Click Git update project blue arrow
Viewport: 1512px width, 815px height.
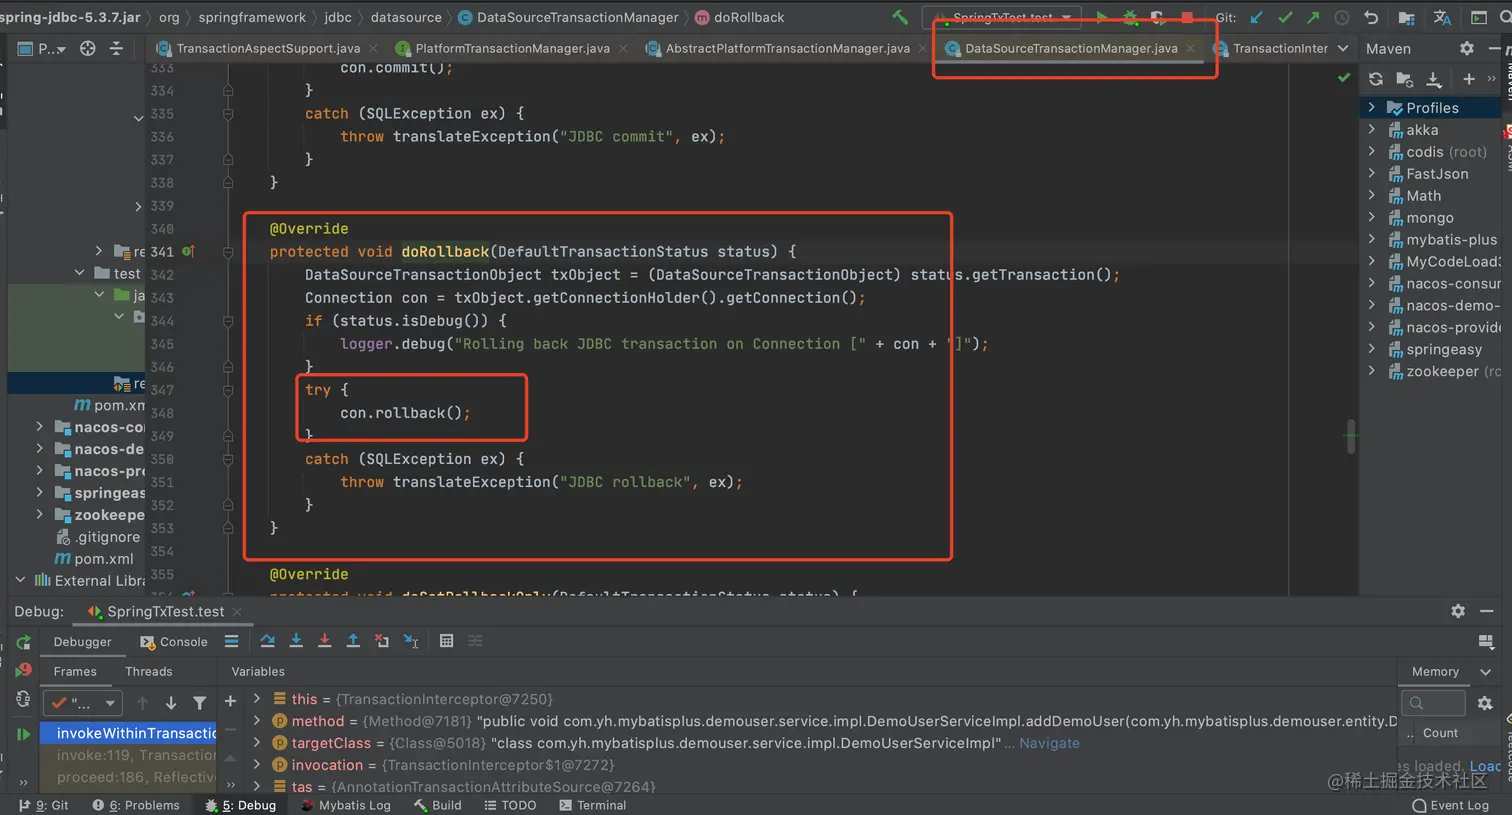(1257, 17)
